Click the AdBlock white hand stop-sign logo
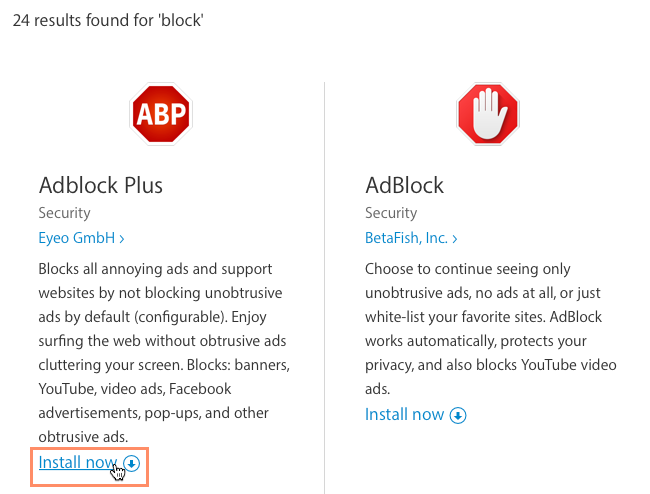Viewport: 650px width, 494px height. (487, 114)
